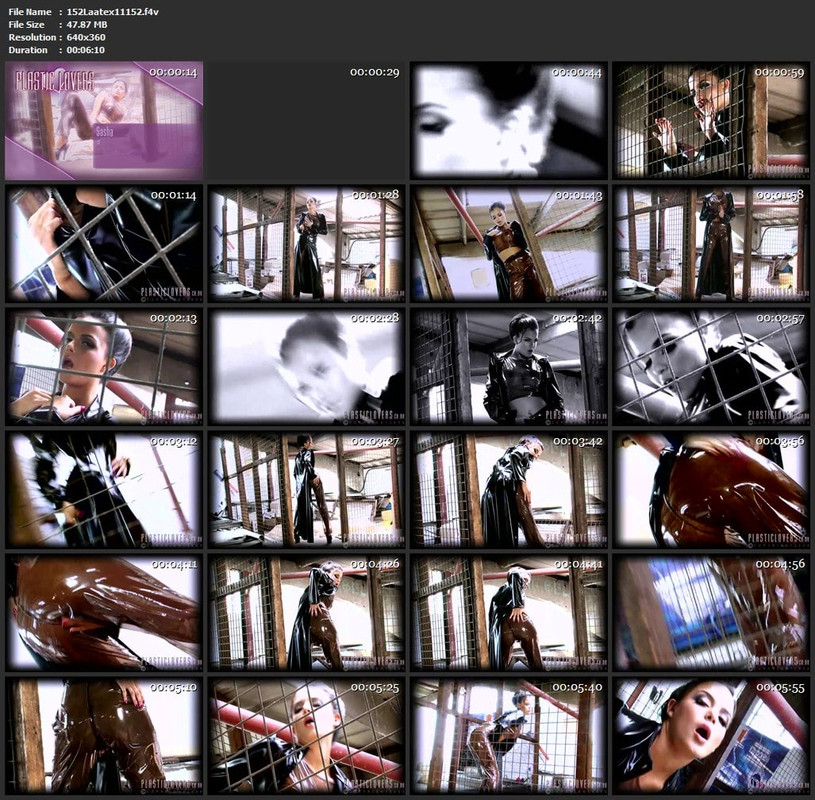Click the Duration label

pos(28,50)
